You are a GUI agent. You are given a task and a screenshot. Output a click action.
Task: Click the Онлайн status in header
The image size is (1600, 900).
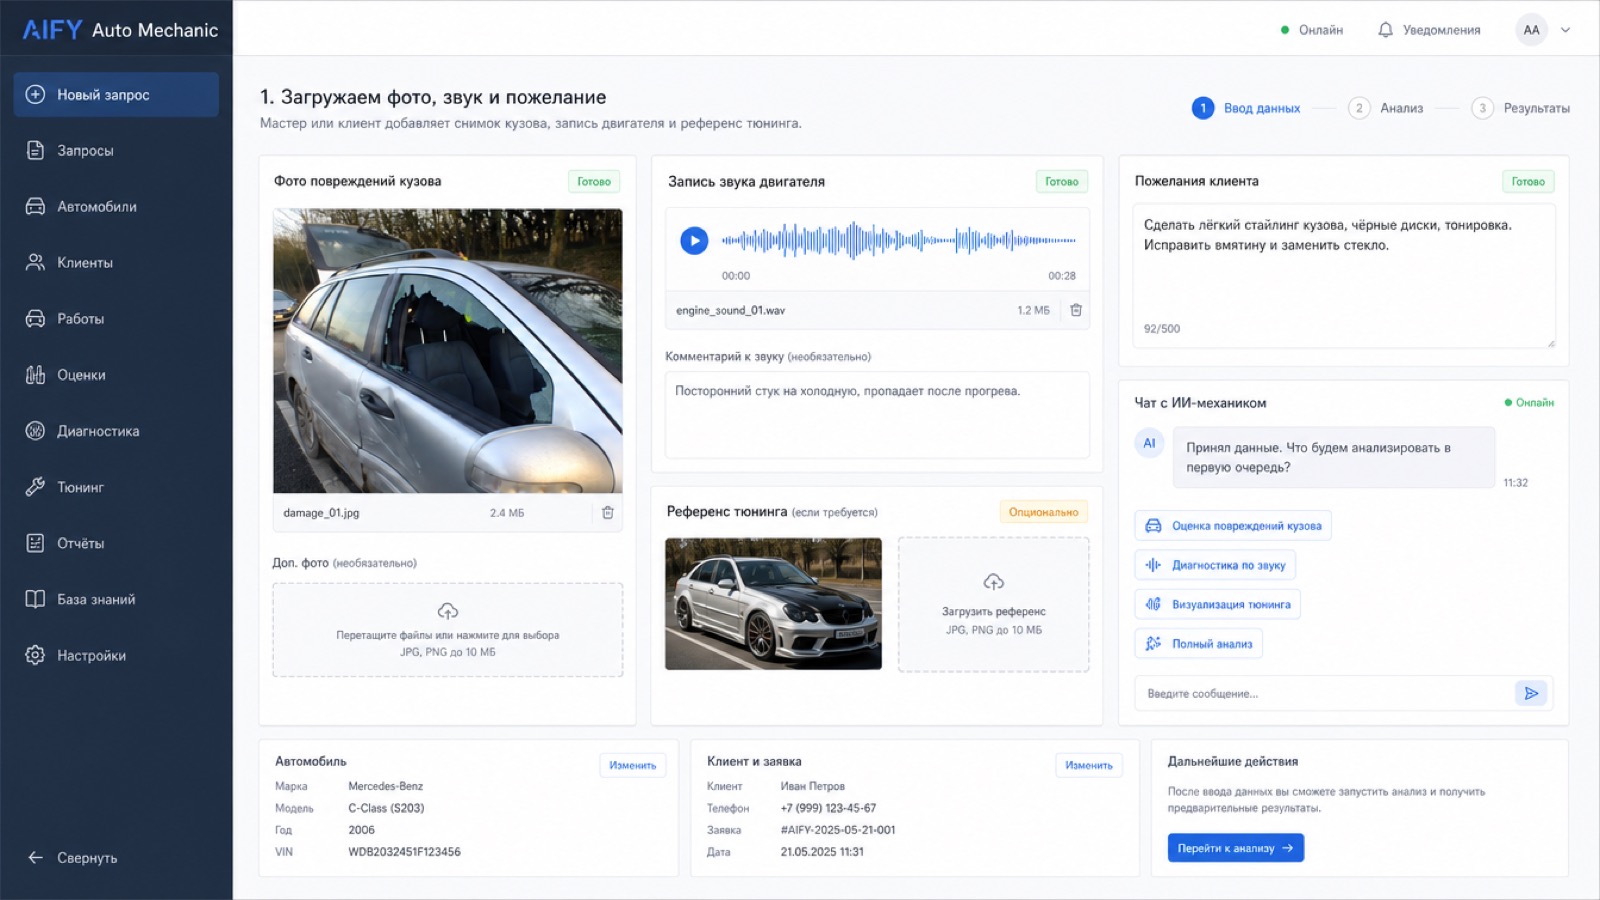1312,30
